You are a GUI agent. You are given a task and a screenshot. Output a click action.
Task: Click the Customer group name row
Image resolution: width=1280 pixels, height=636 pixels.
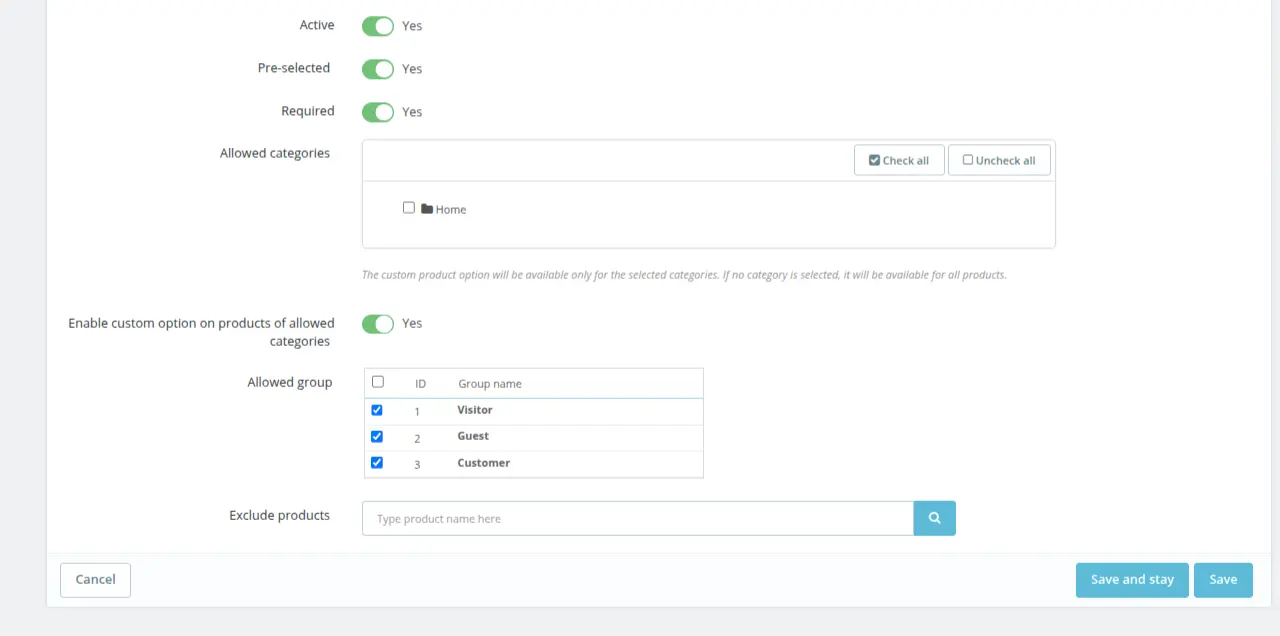pos(484,463)
